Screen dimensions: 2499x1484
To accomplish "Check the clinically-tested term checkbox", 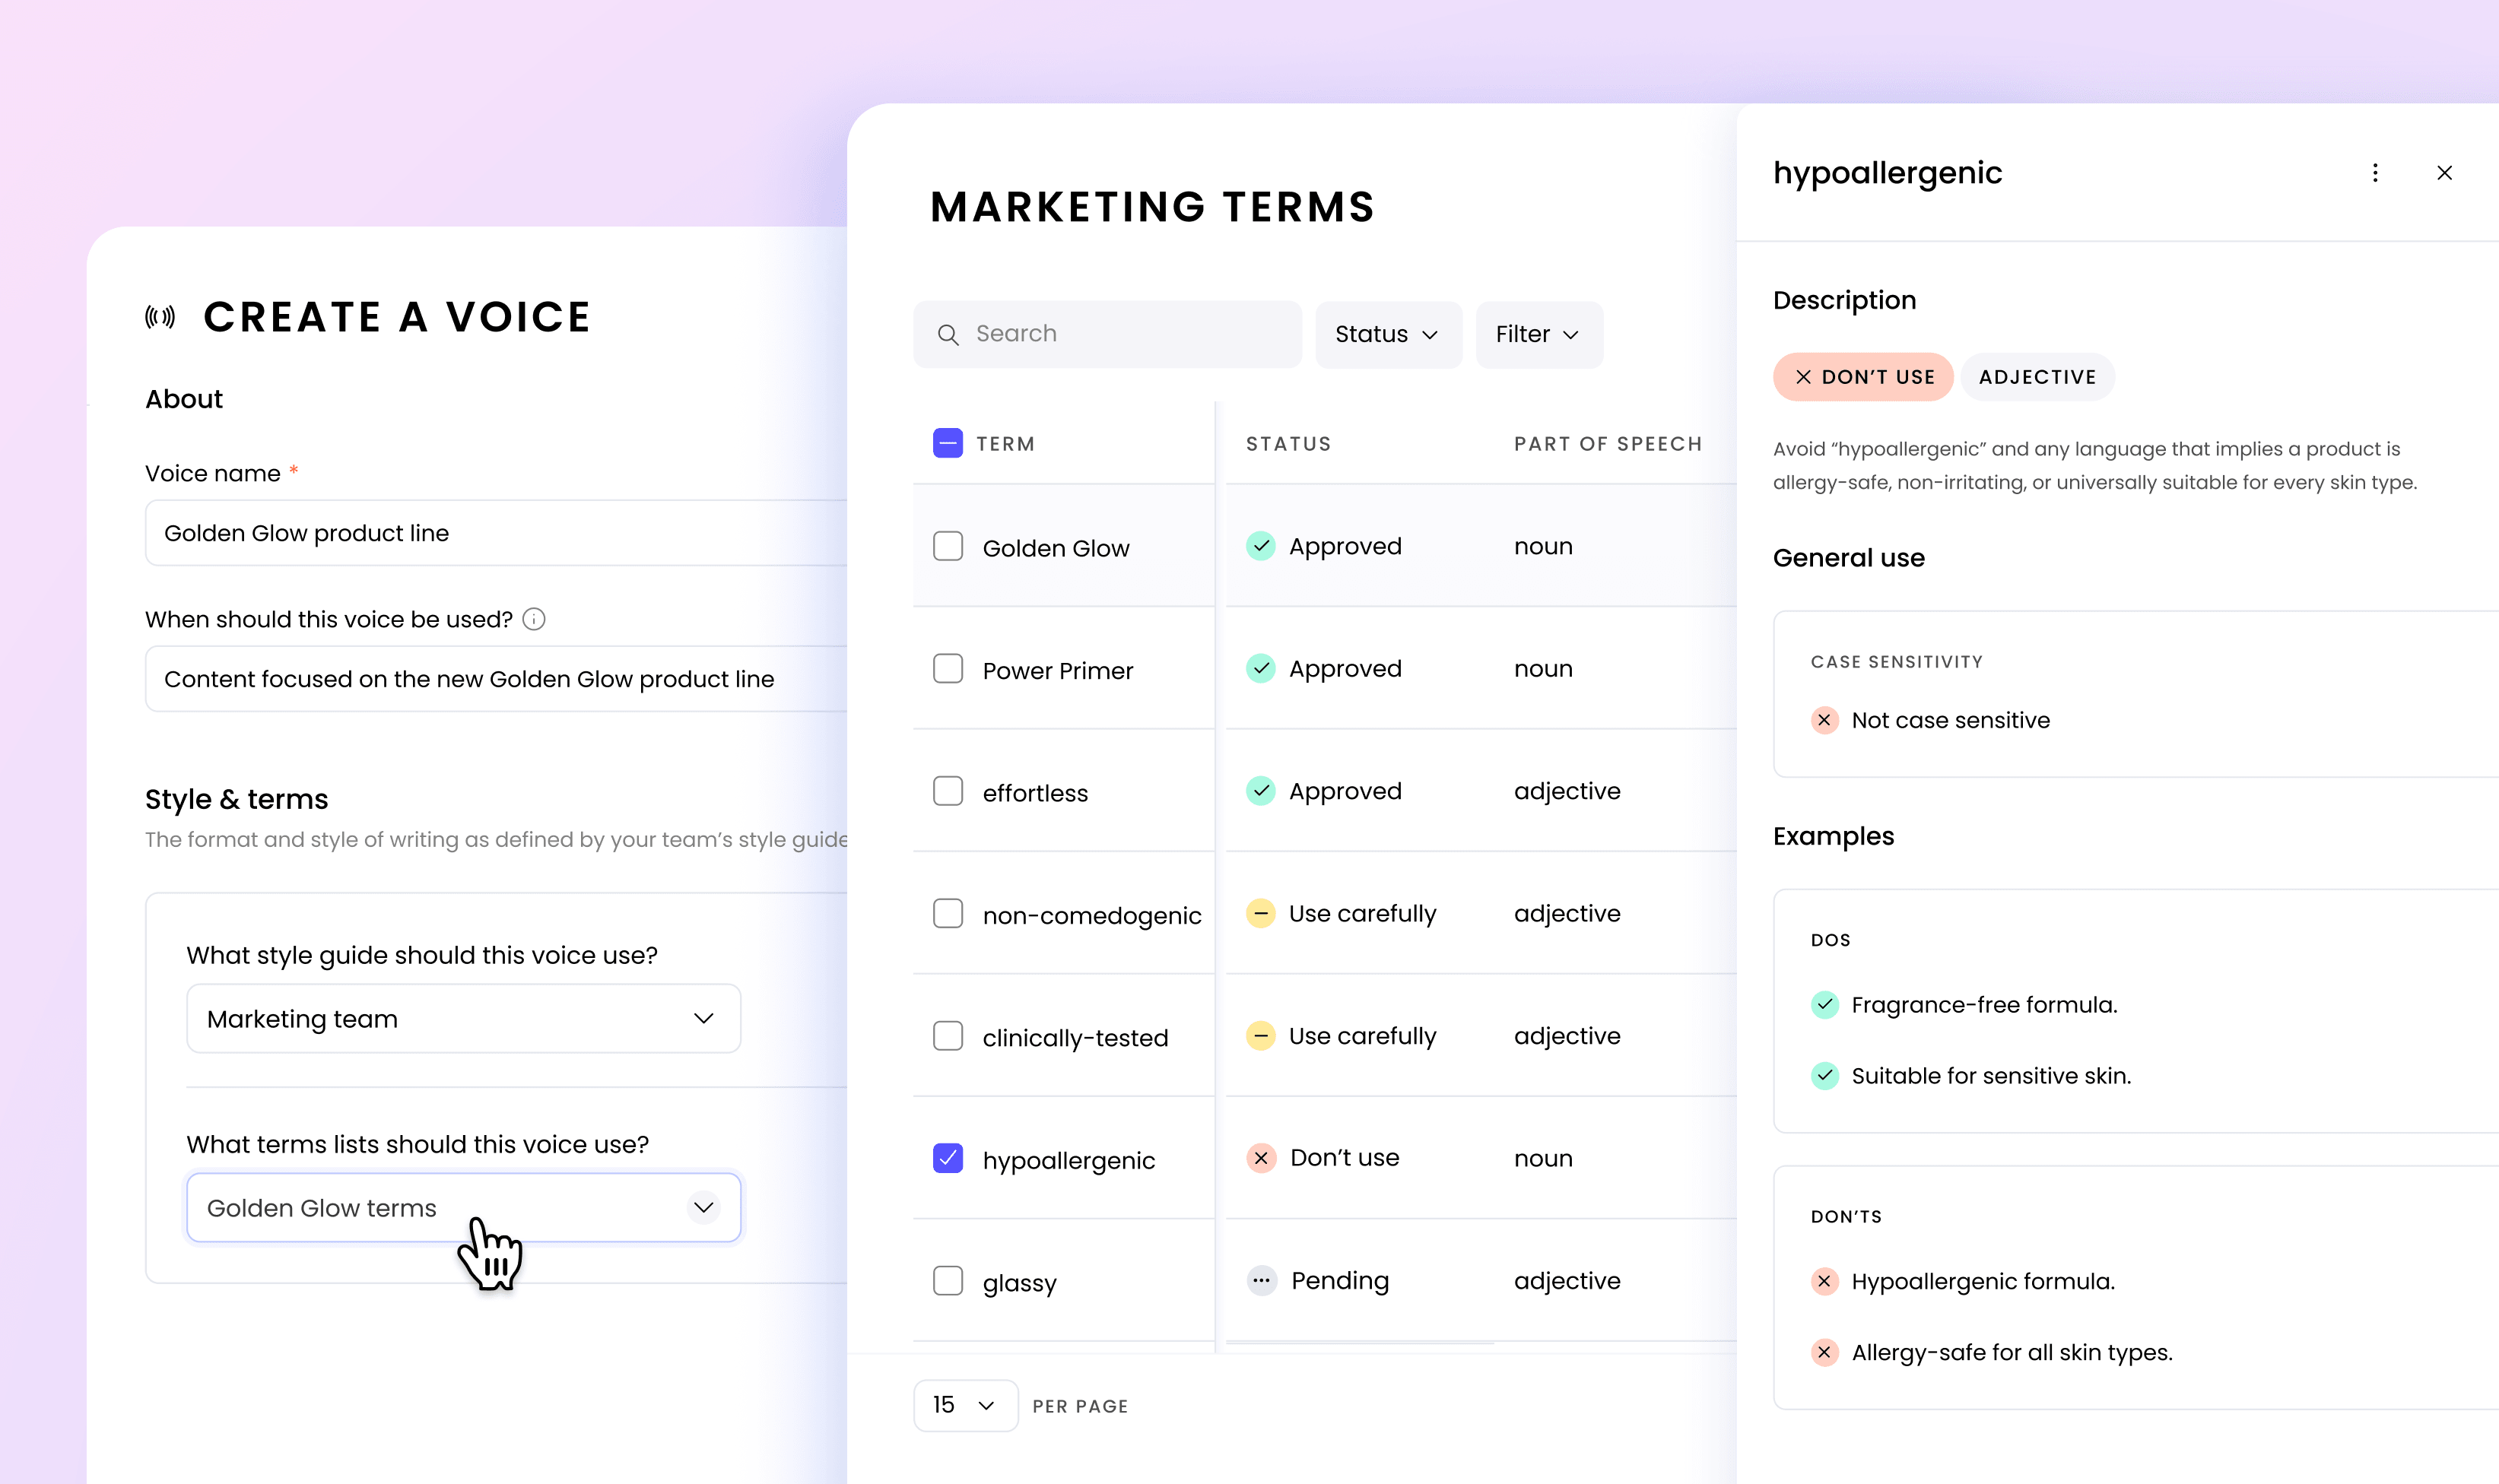I will (947, 1036).
